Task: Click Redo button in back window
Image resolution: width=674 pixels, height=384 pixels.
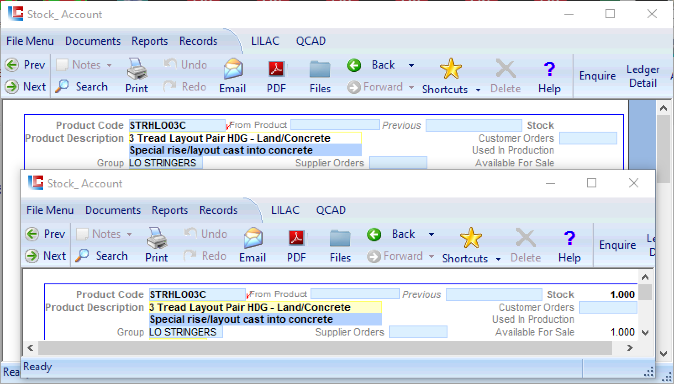Action: 185,87
